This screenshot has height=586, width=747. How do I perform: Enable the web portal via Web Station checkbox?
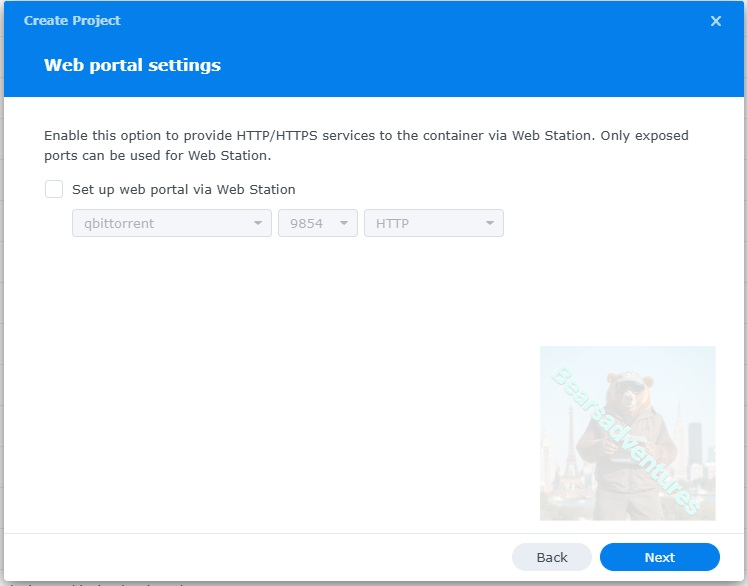[x=54, y=189]
